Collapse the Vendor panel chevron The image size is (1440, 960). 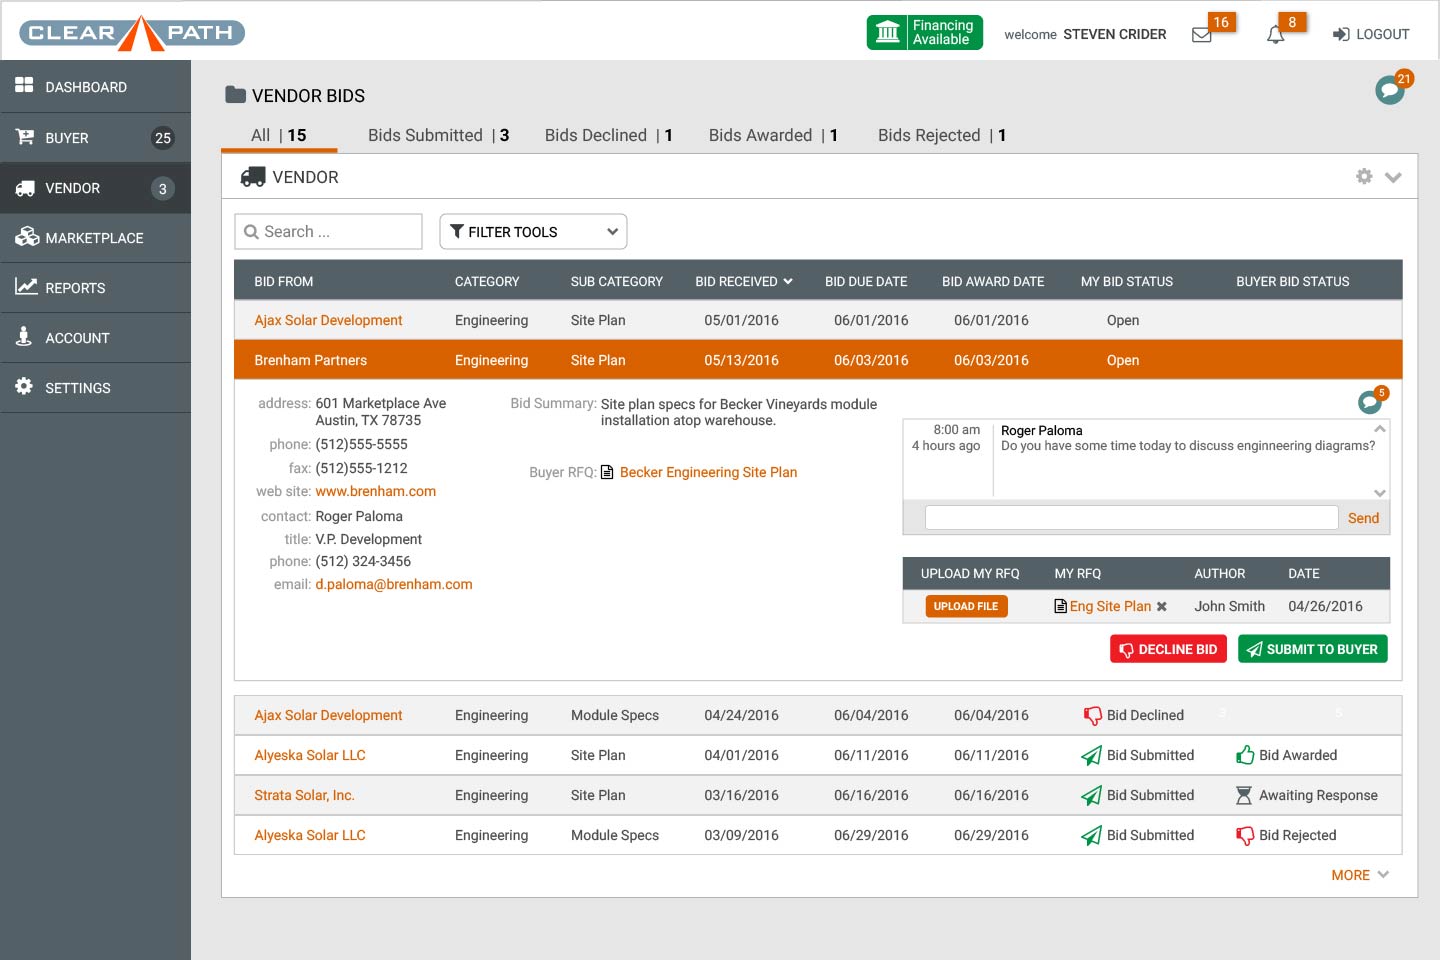[x=1393, y=178]
